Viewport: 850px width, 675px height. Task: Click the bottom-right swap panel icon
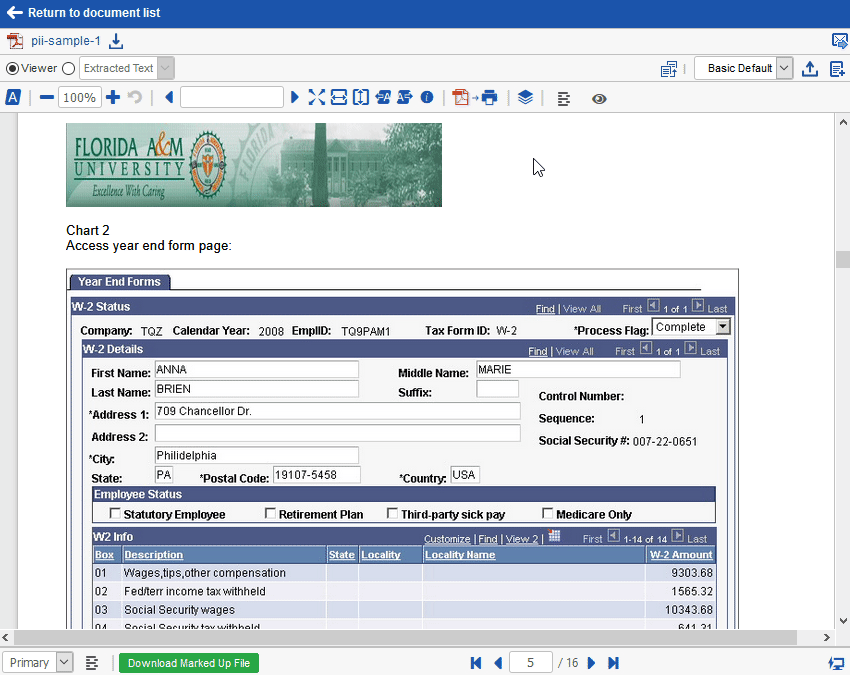836,663
